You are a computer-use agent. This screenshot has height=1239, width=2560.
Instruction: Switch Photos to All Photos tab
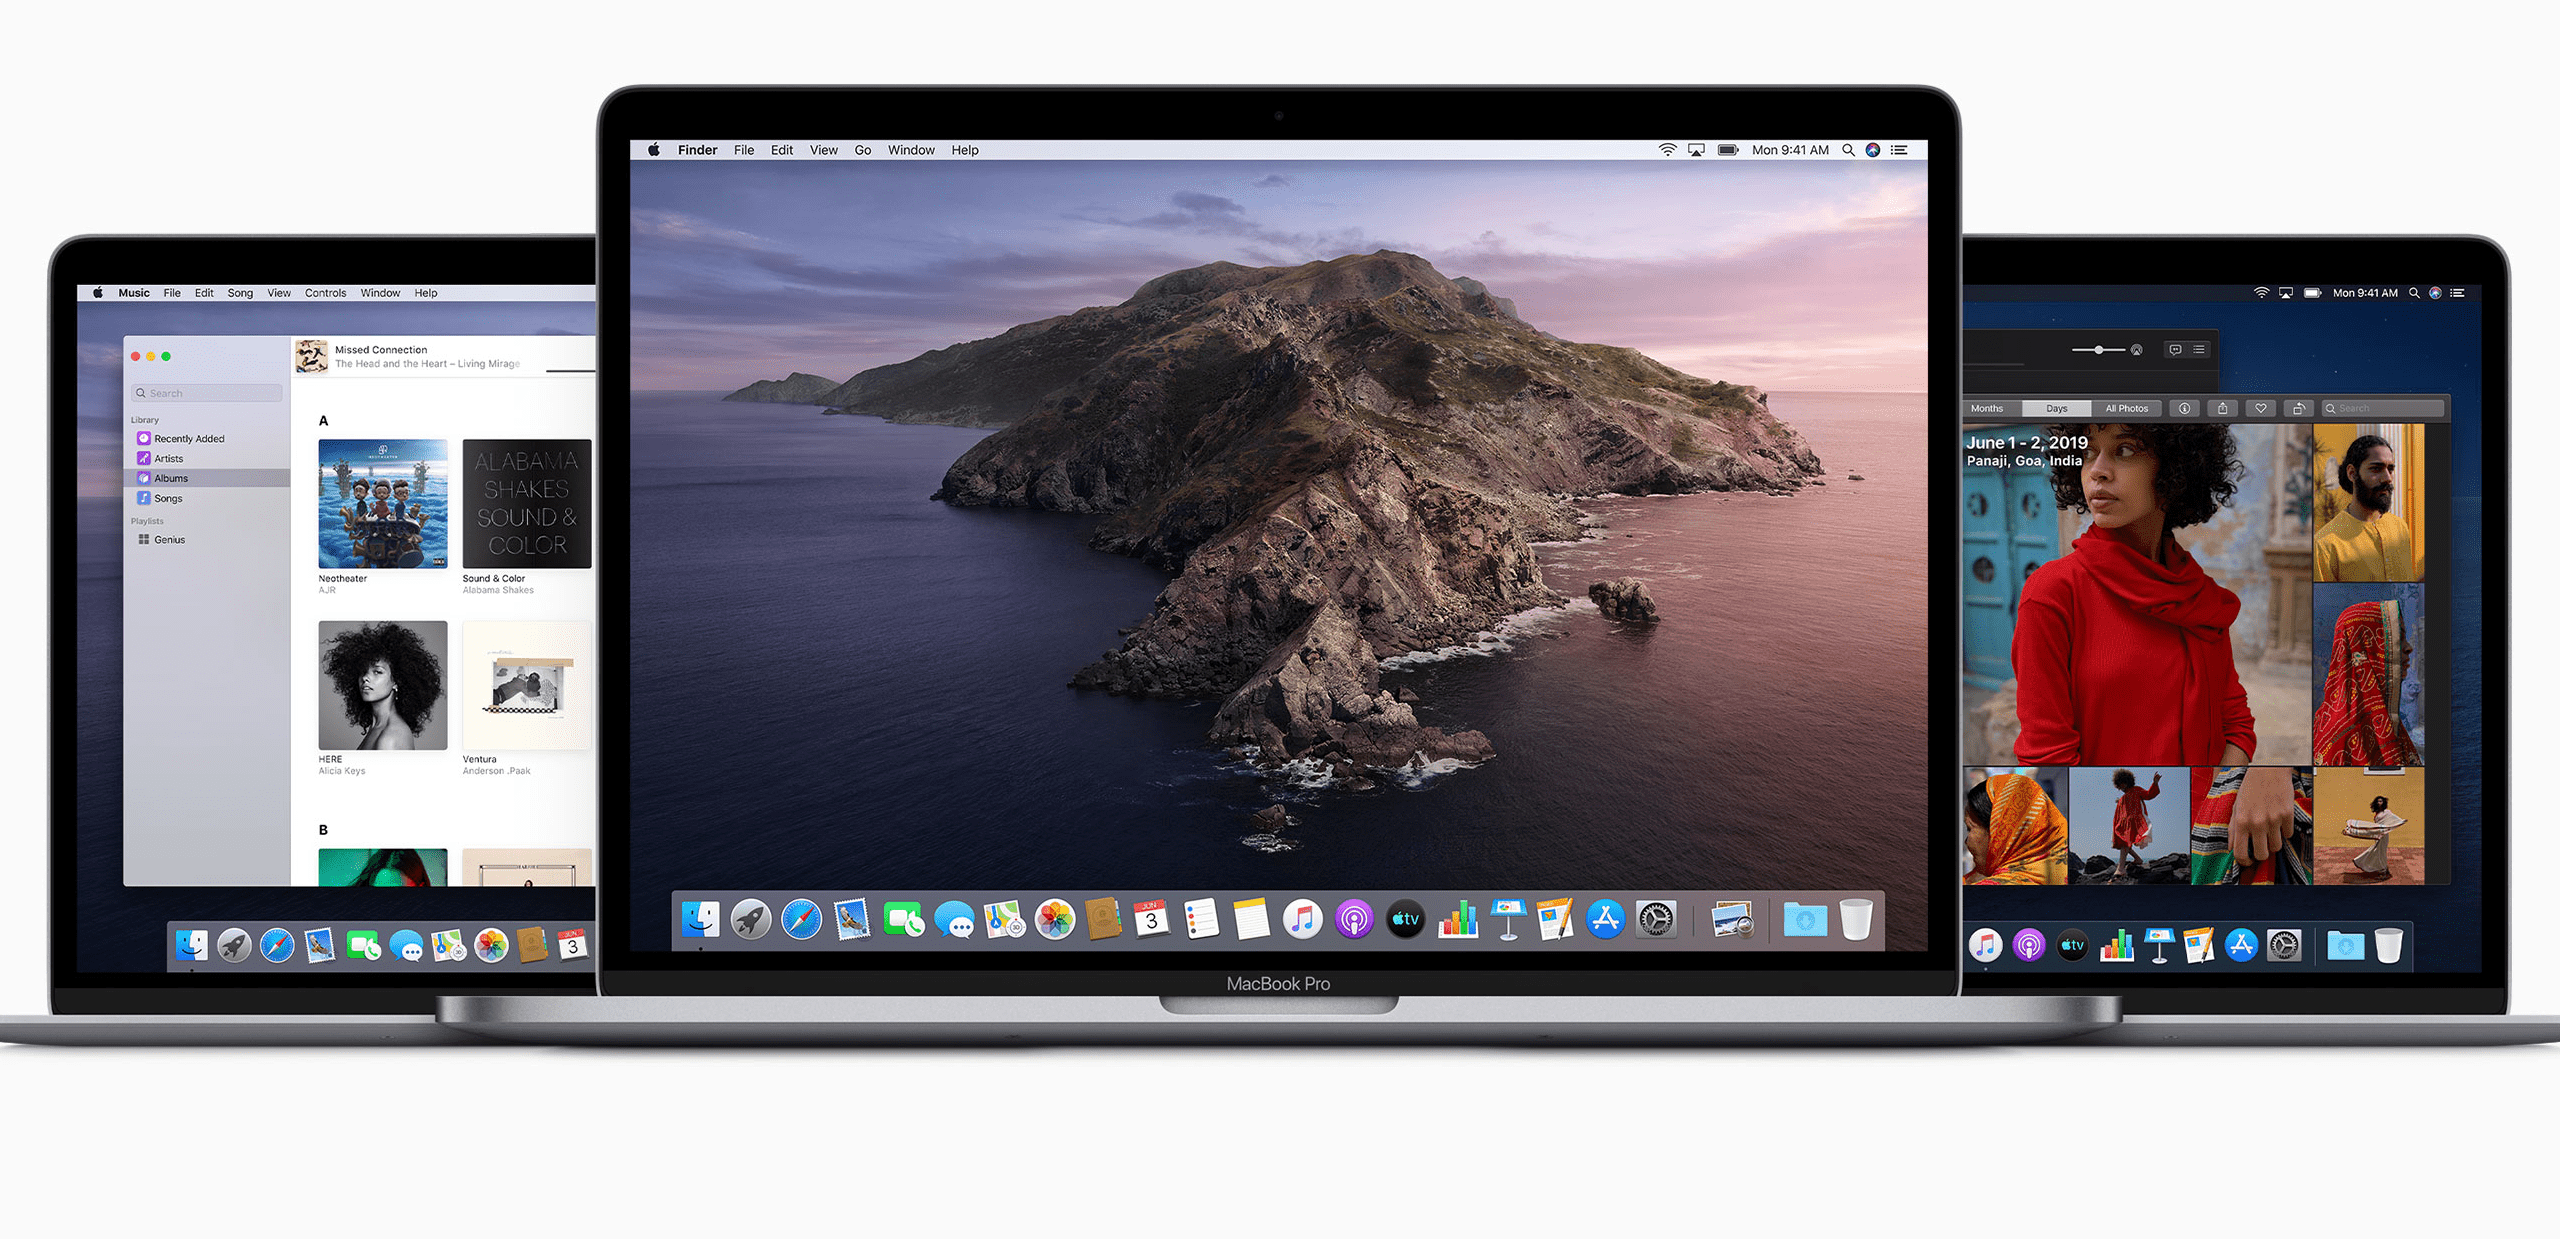2126,408
